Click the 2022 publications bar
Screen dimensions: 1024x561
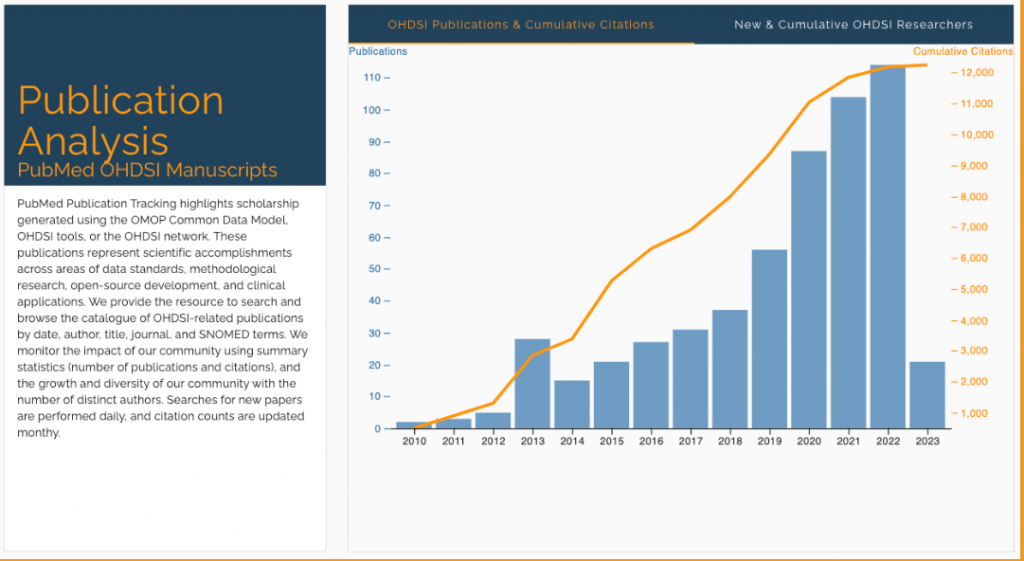point(888,250)
